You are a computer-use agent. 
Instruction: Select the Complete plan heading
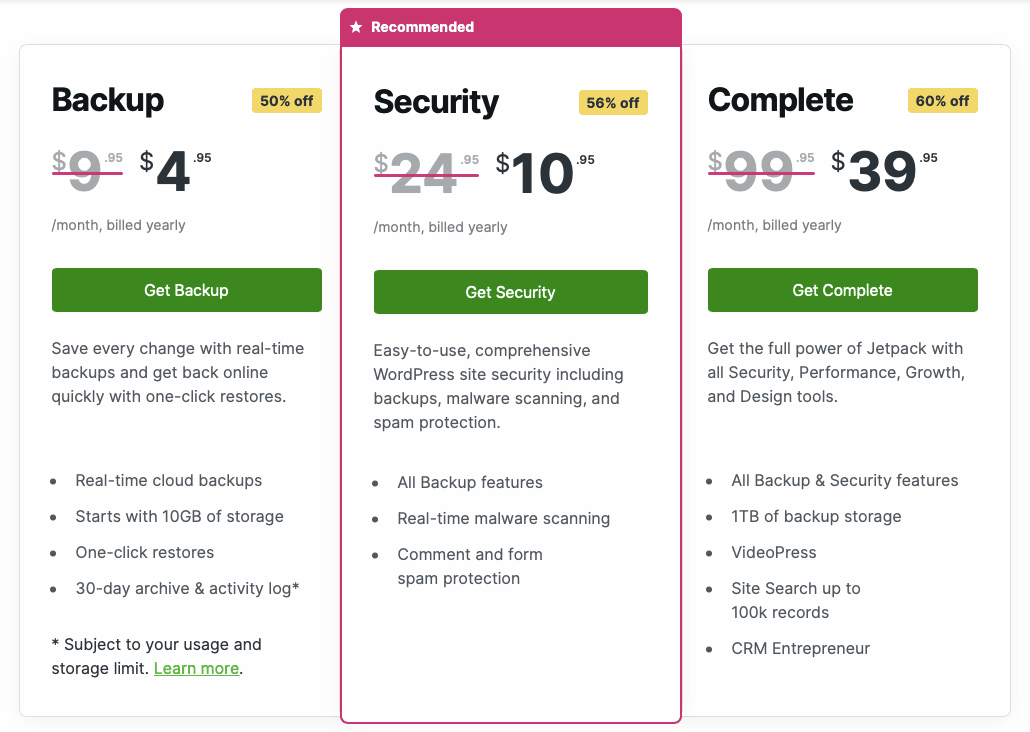pyautogui.click(x=780, y=100)
